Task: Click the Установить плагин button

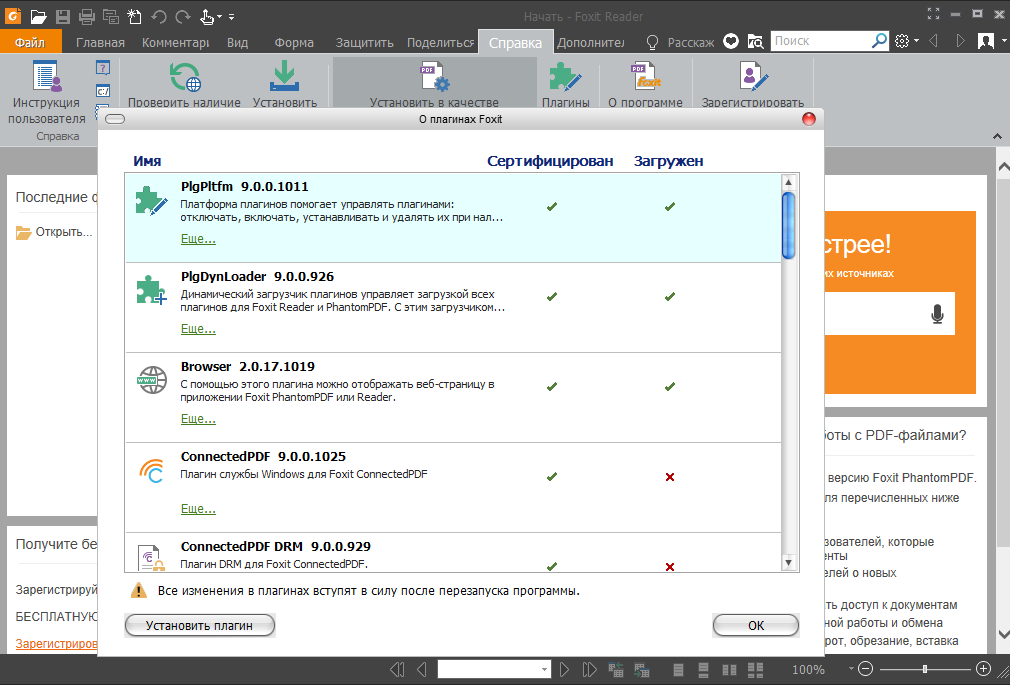Action: click(200, 625)
